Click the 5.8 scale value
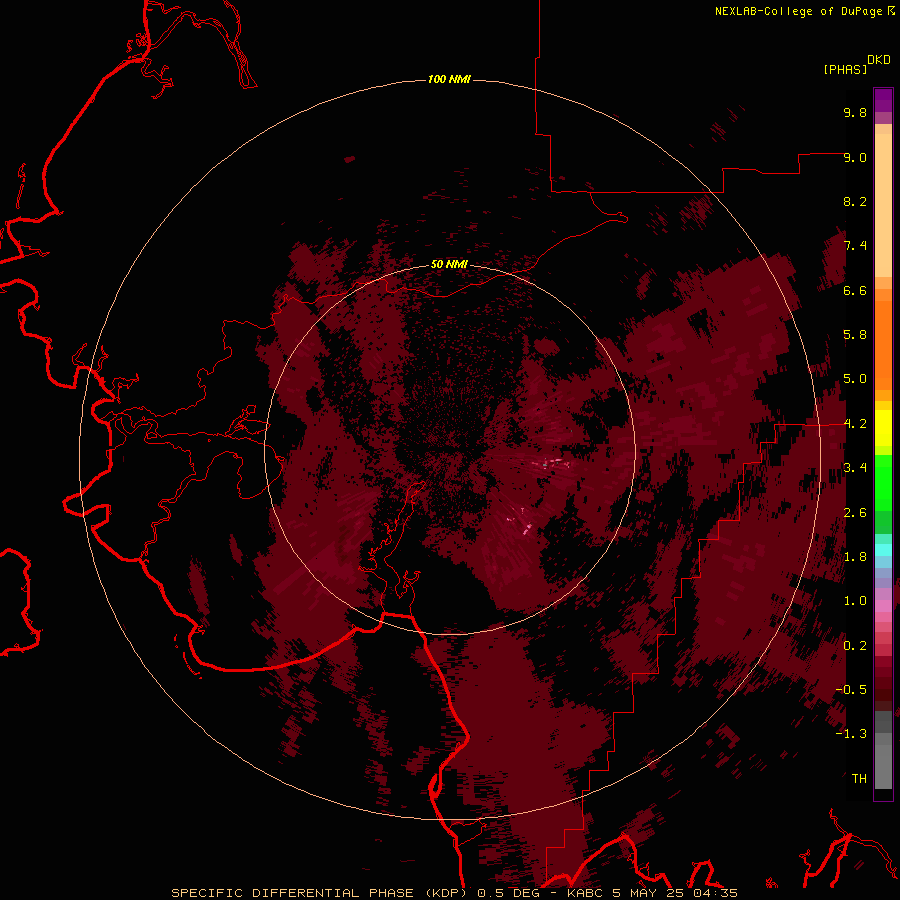 click(x=855, y=335)
